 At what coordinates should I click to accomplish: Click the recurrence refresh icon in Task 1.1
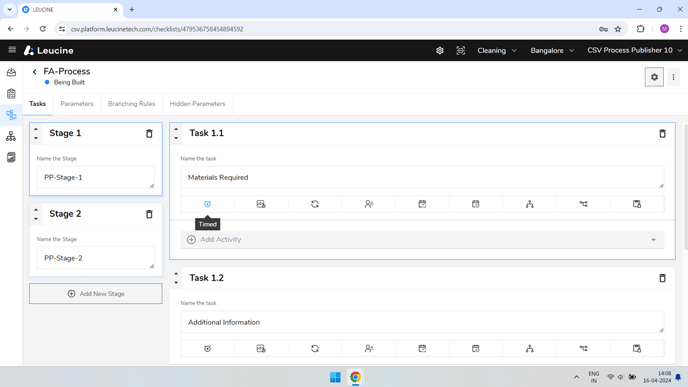pyautogui.click(x=315, y=204)
